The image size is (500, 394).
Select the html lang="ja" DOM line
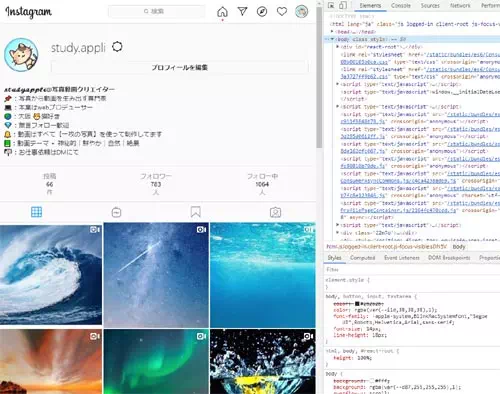[414, 24]
